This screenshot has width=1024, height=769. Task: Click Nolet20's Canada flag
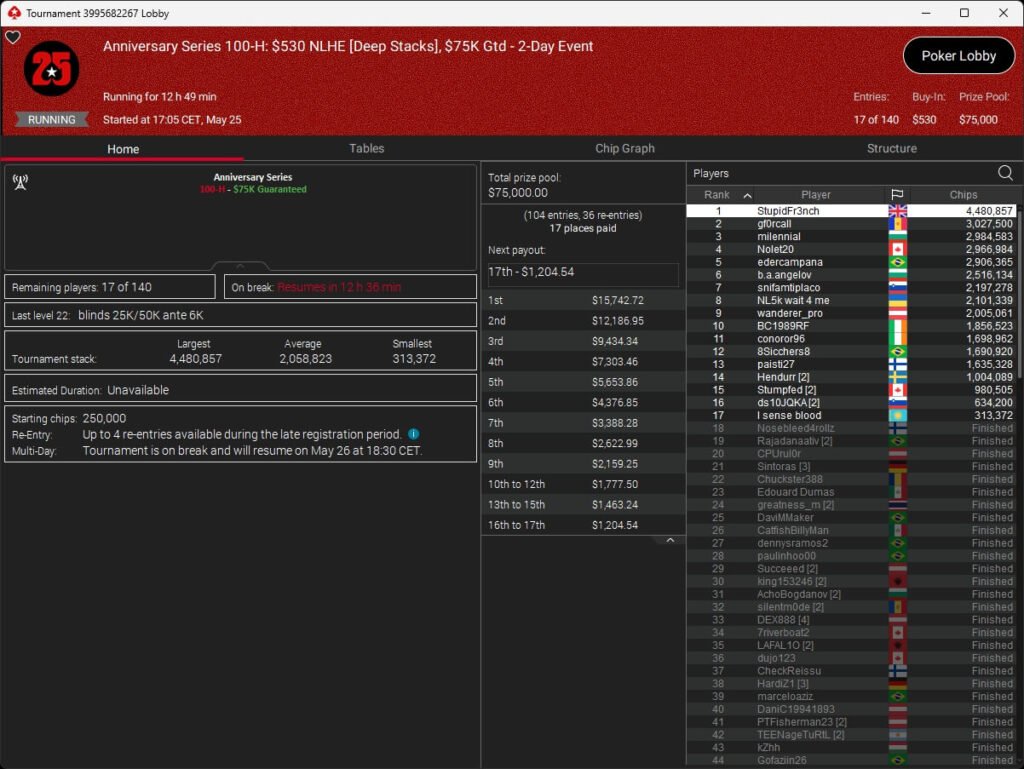pyautogui.click(x=897, y=249)
